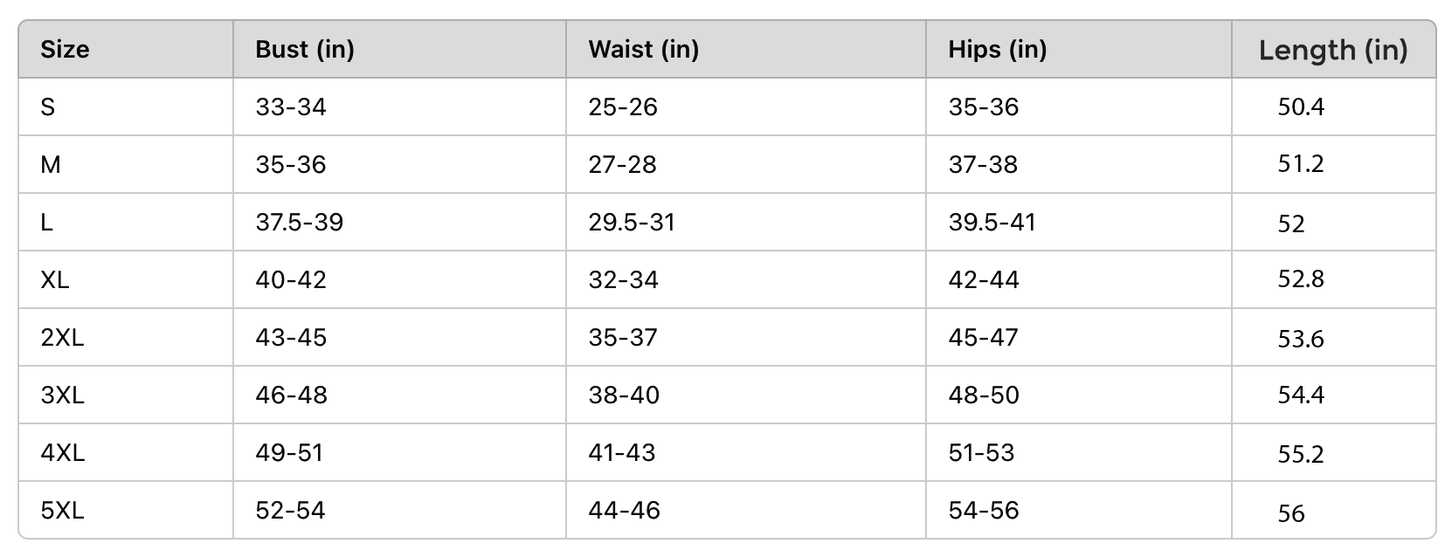The width and height of the screenshot is (1445, 557).
Task: Click the Waist (in) column header
Action: click(643, 49)
